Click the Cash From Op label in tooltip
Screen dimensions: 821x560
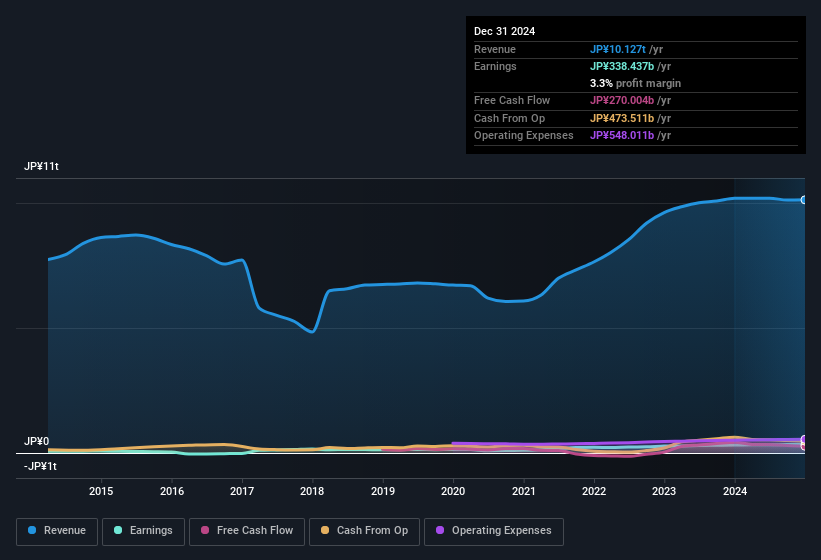(x=509, y=118)
